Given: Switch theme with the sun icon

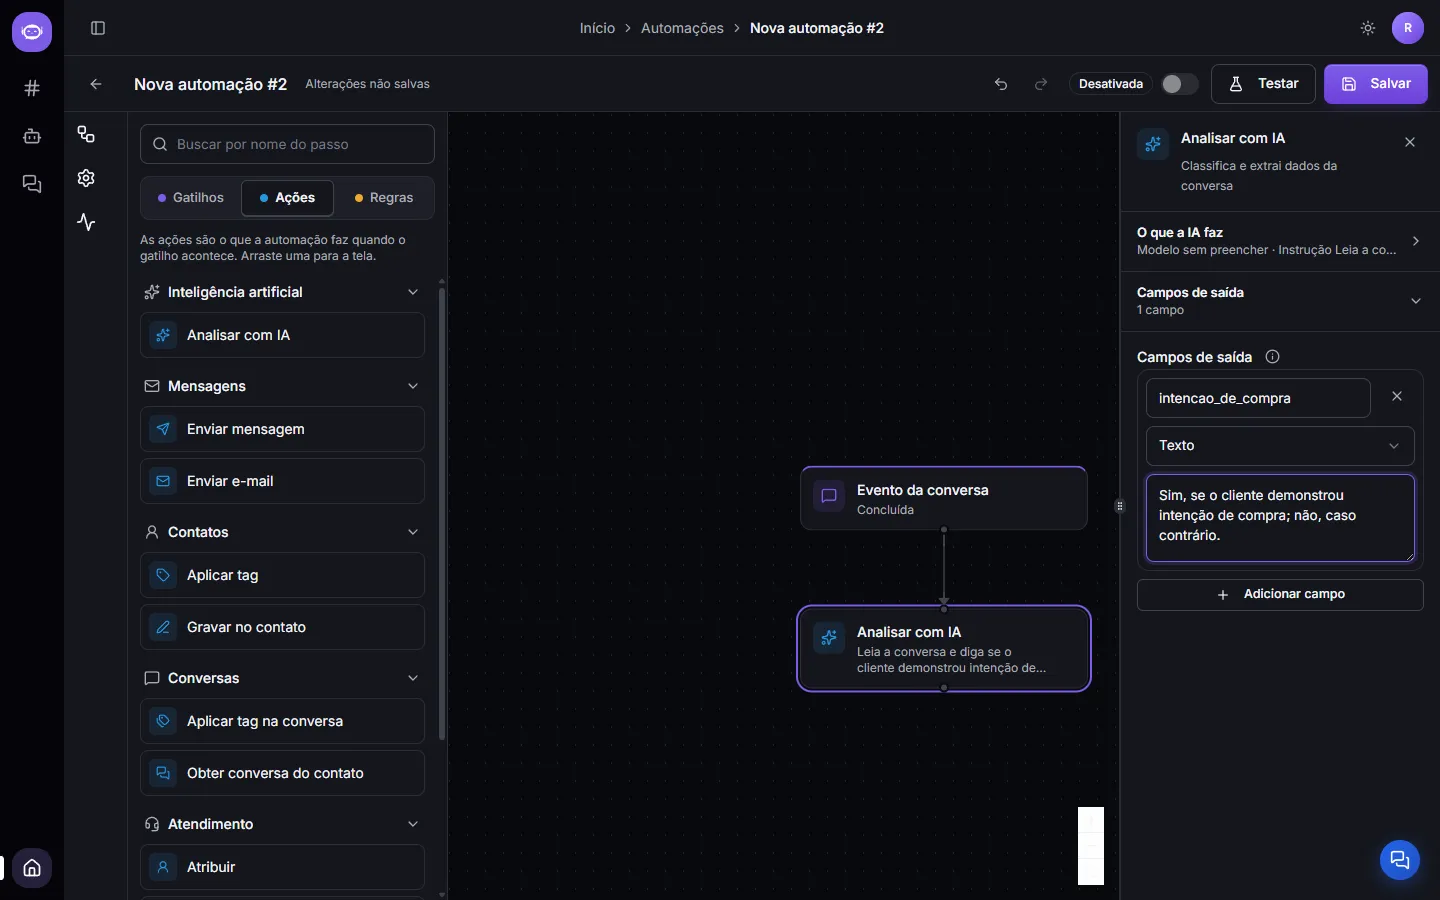Looking at the screenshot, I should pyautogui.click(x=1368, y=28).
